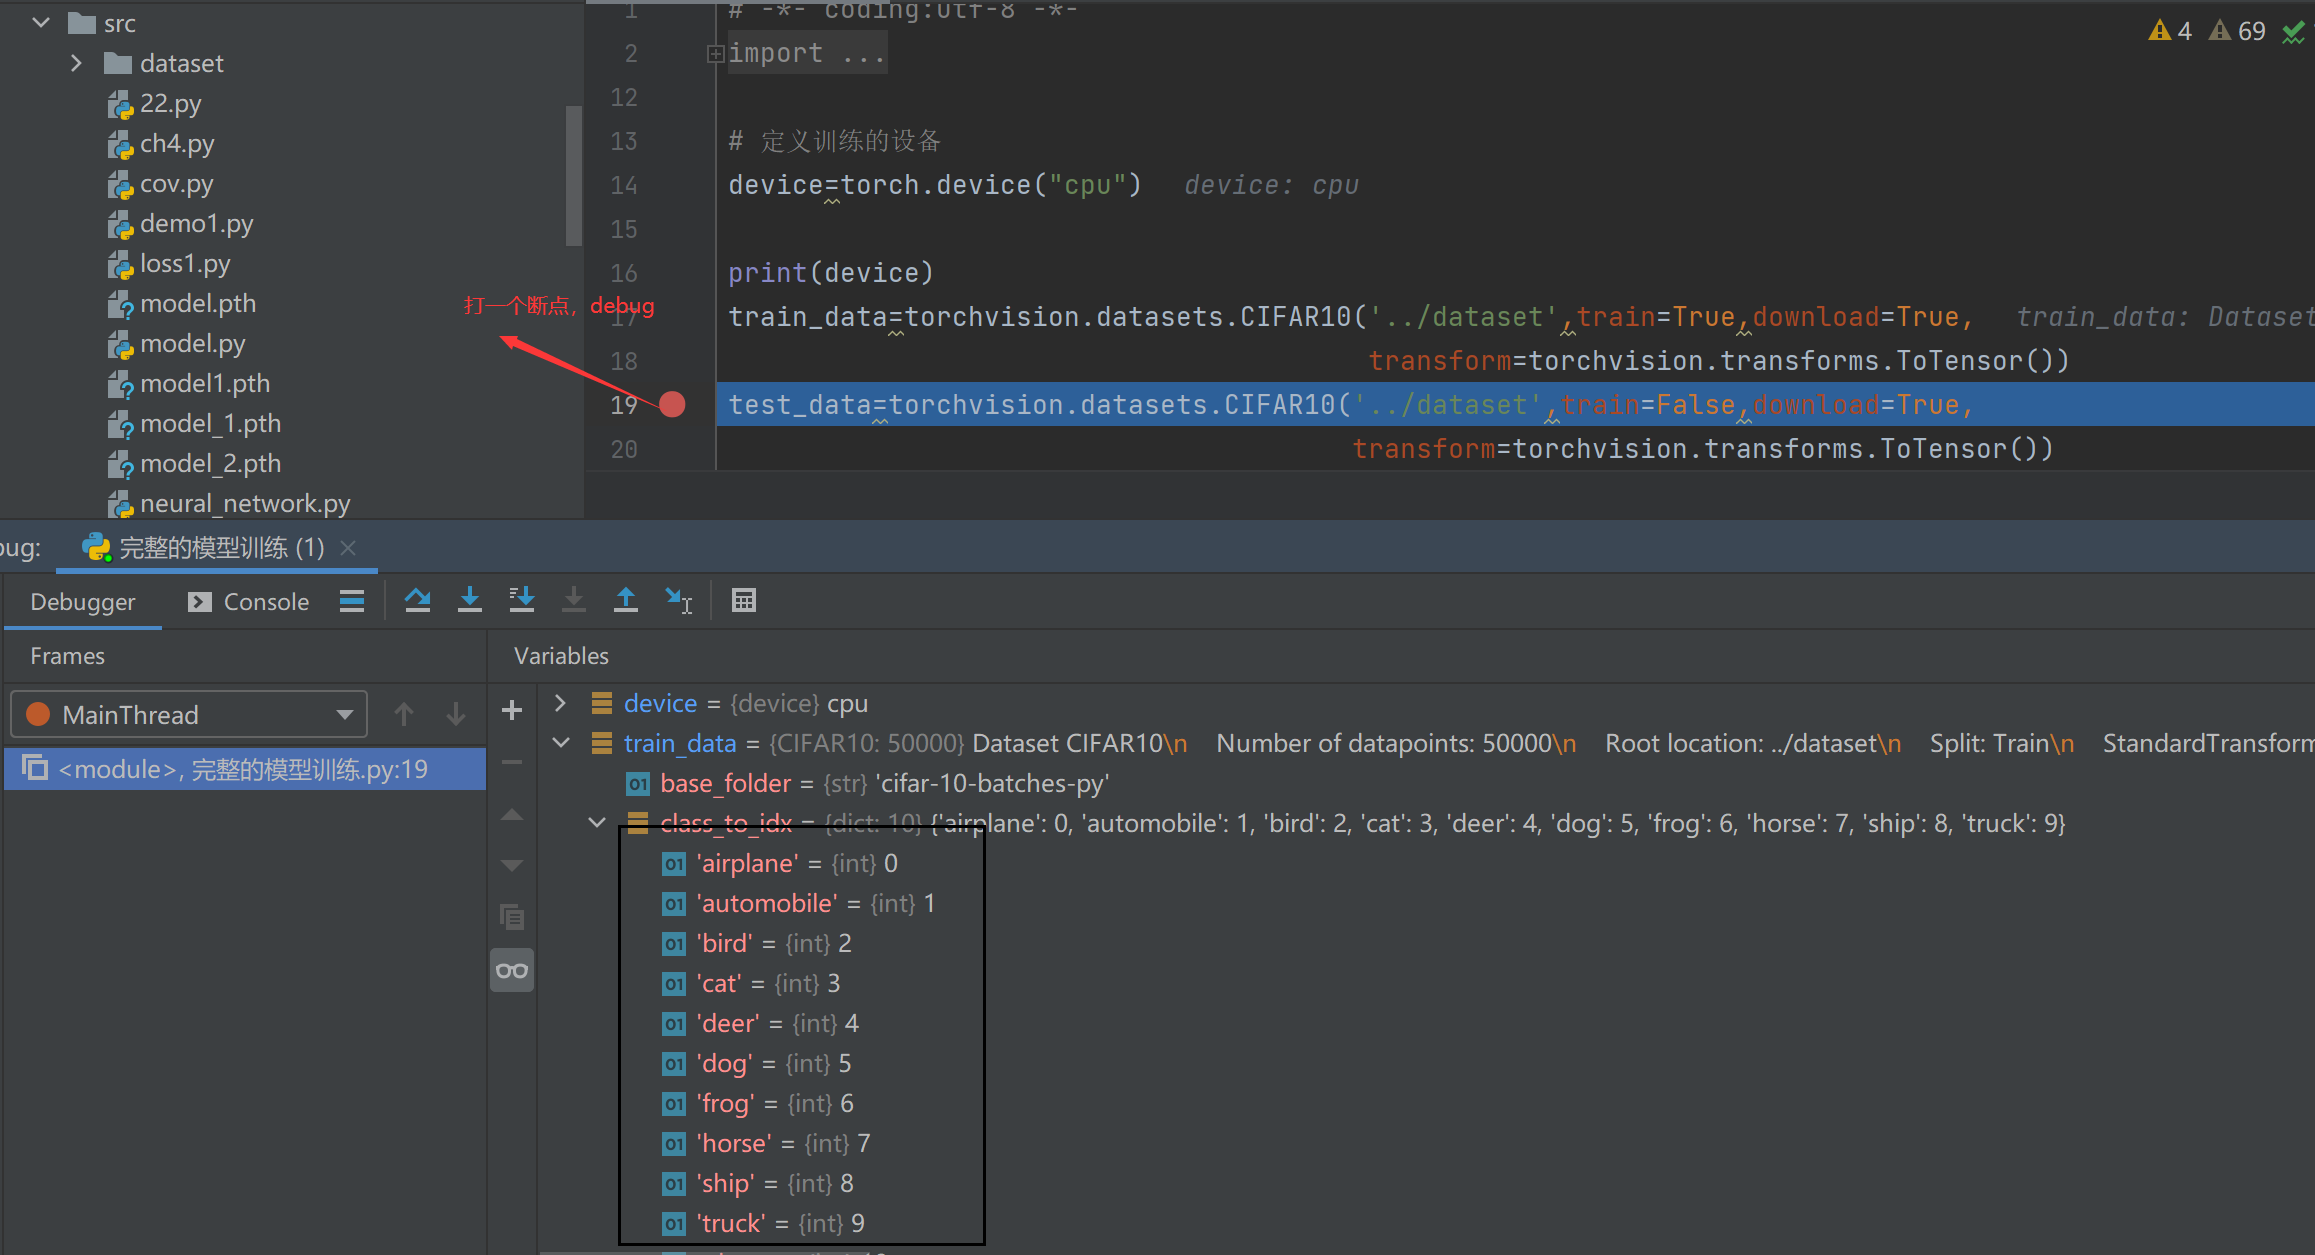Click Force Step Into icon
This screenshot has width=2315, height=1255.
[x=574, y=600]
